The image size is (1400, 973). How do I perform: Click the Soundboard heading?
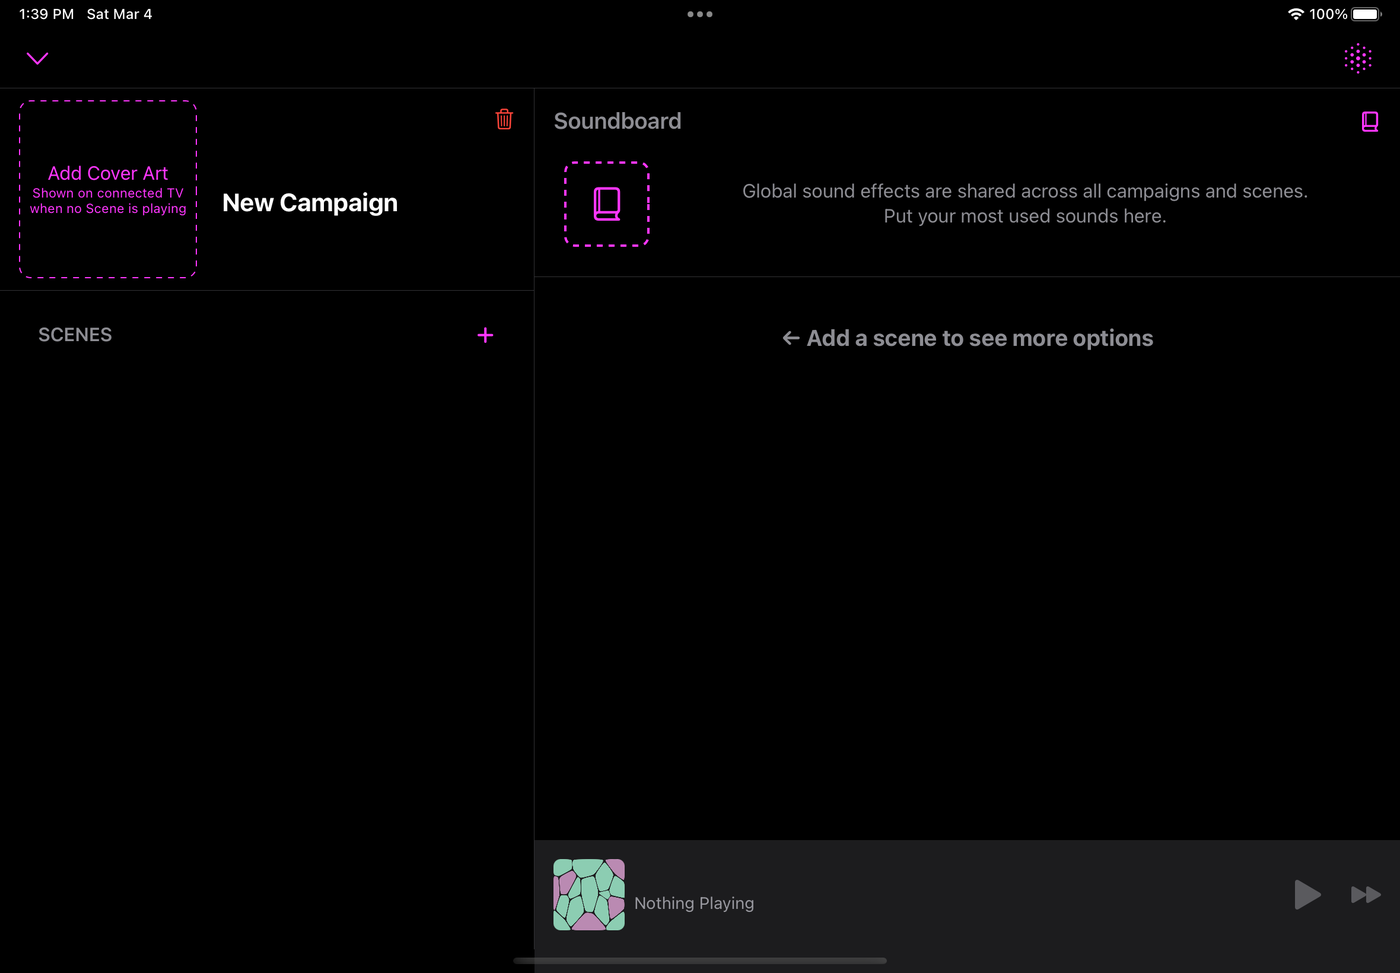[x=617, y=121]
